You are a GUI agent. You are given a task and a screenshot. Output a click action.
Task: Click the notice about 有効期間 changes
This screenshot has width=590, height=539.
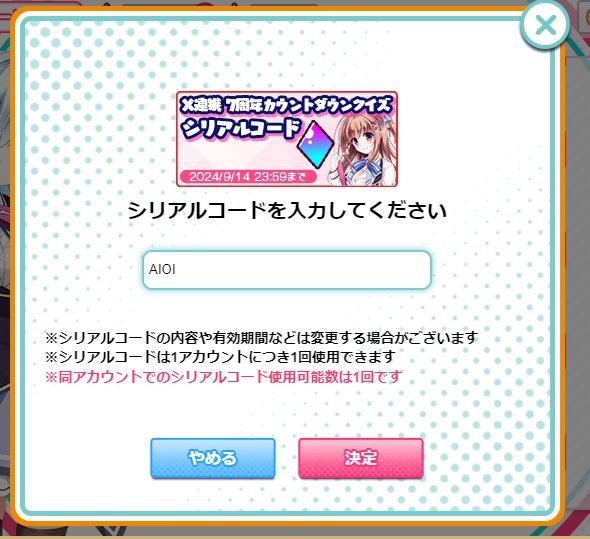262,338
